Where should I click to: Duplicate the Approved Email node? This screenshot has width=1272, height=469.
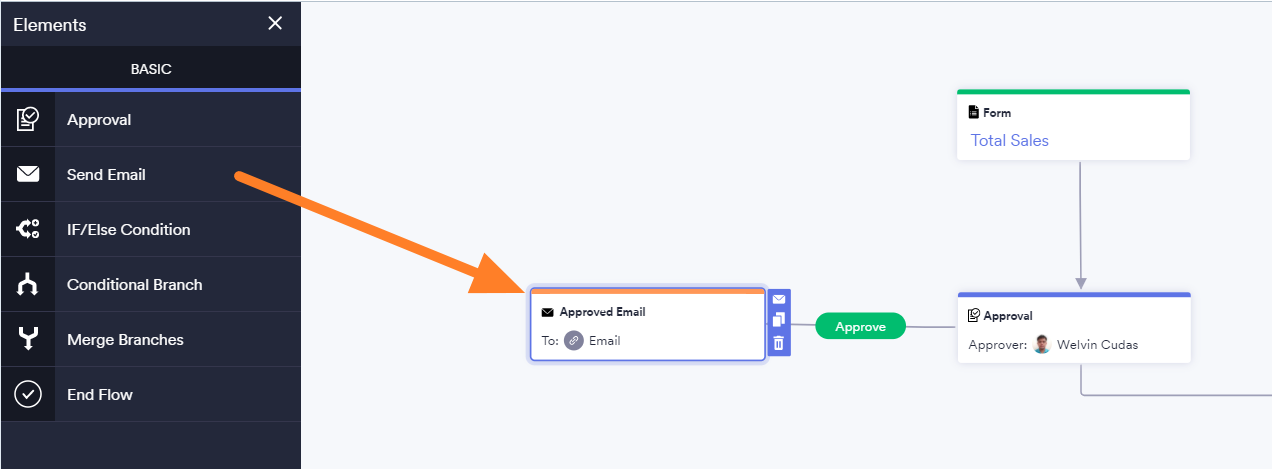pyautogui.click(x=779, y=320)
